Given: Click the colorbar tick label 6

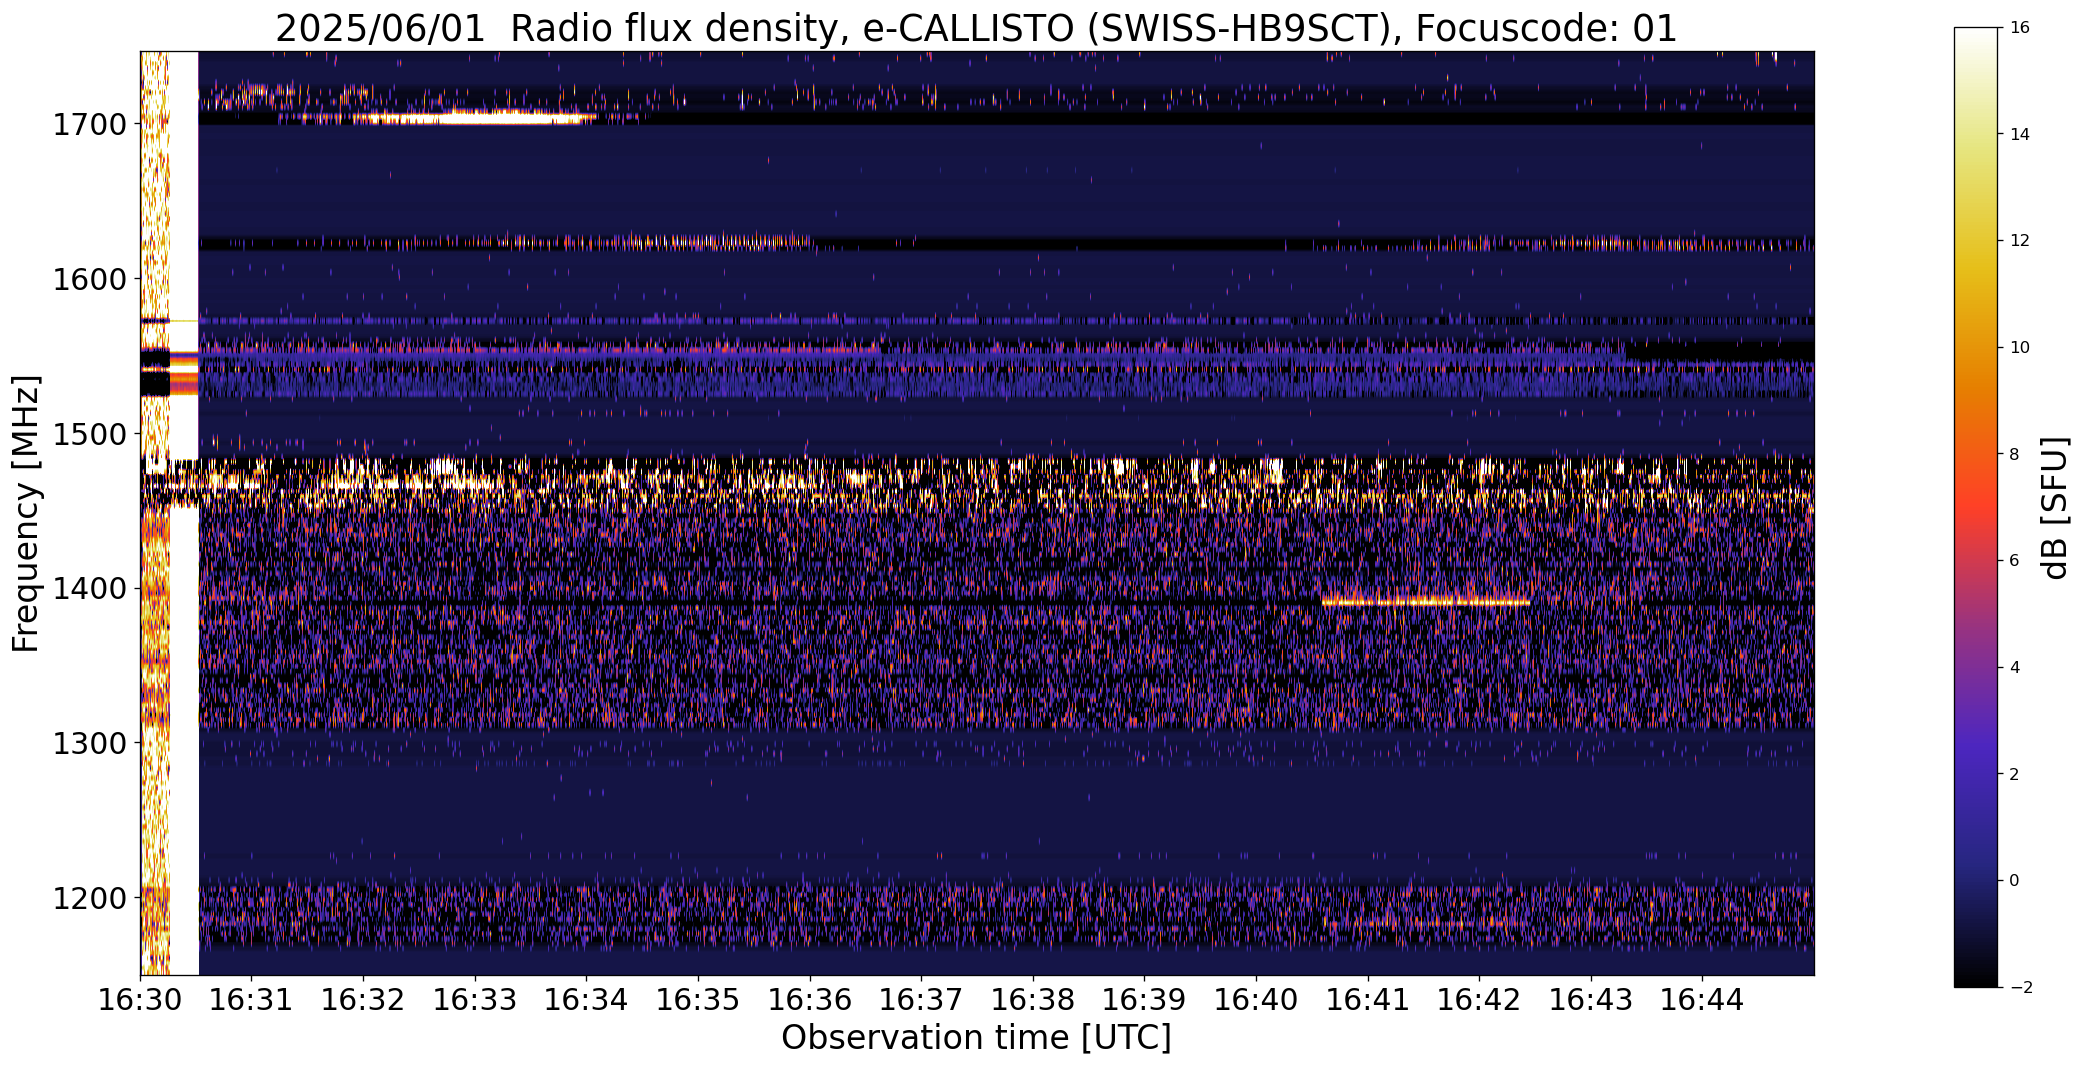Looking at the screenshot, I should tap(2014, 561).
